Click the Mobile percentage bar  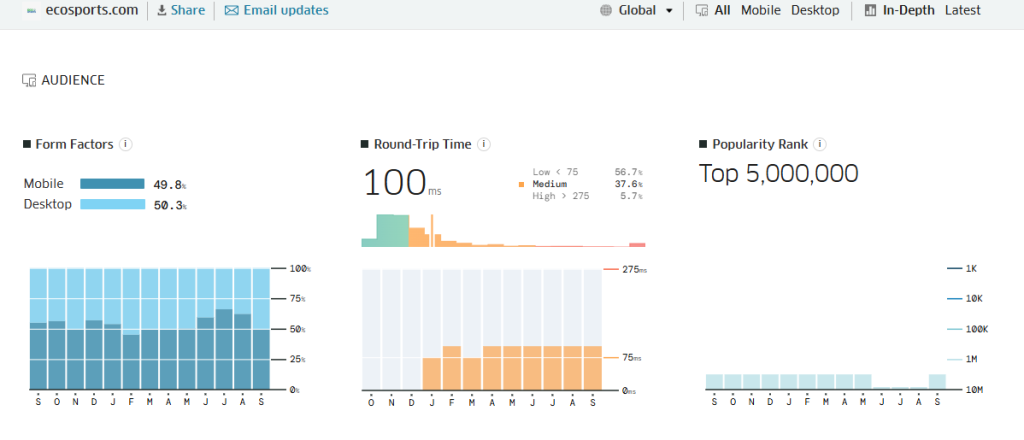[x=112, y=184]
